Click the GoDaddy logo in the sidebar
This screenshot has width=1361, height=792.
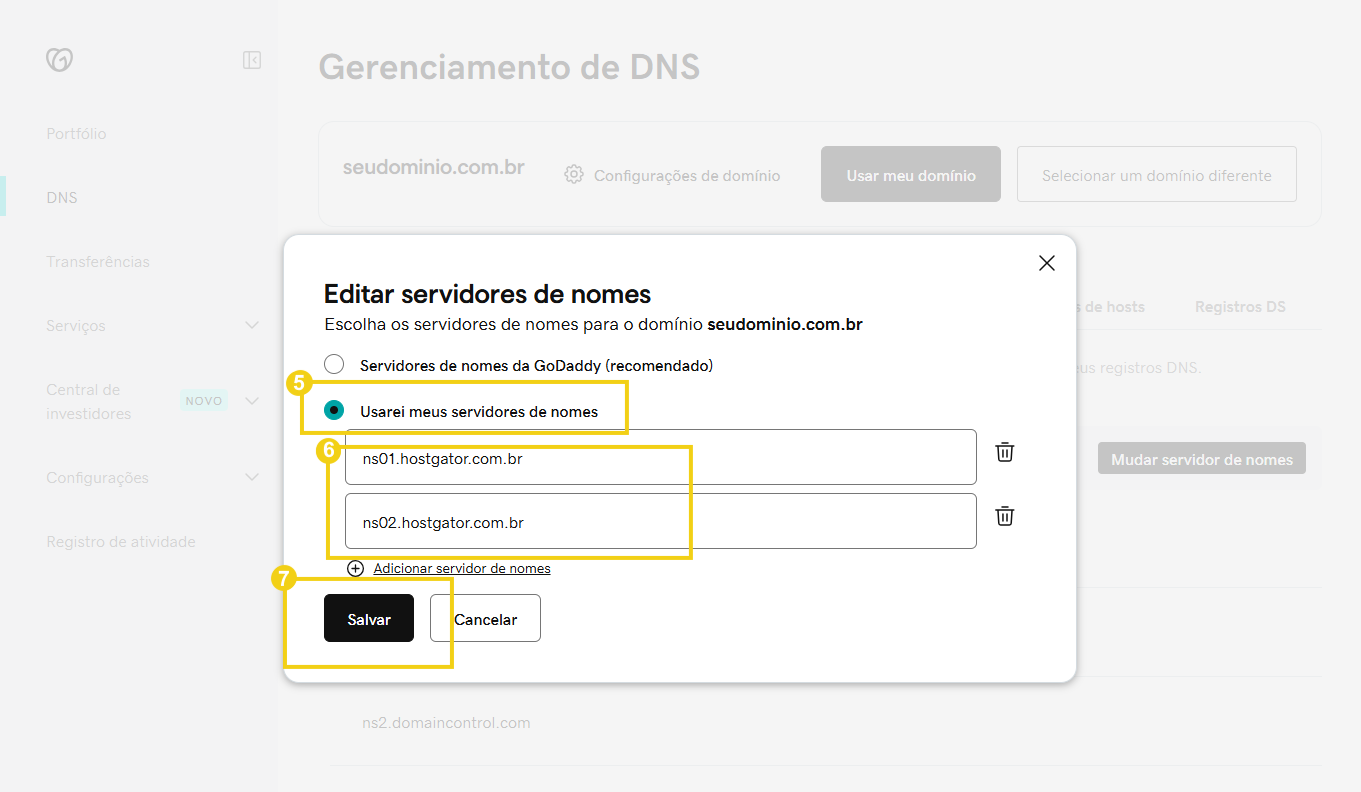click(59, 60)
